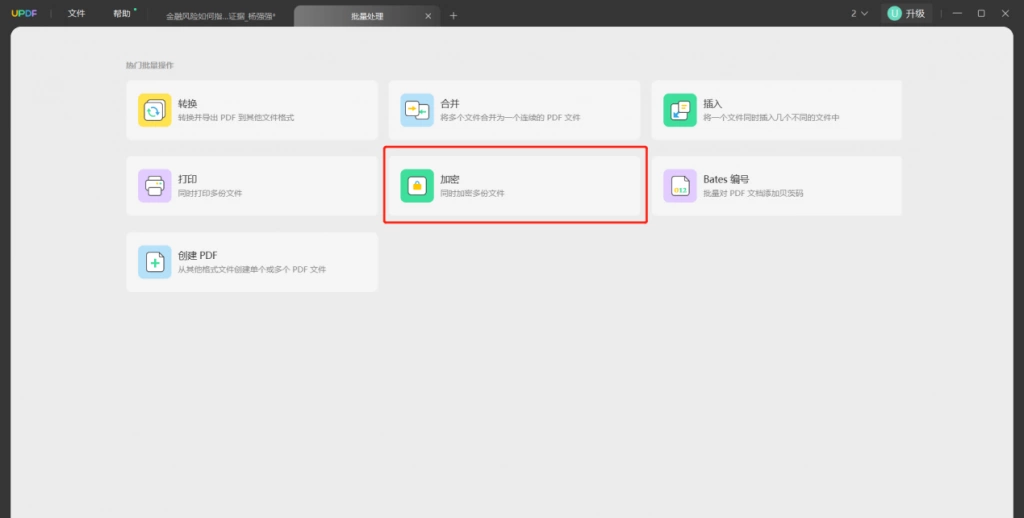Viewport: 1024px width, 518px height.
Task: Click the 创建 PDF plus icon
Action: 154,262
